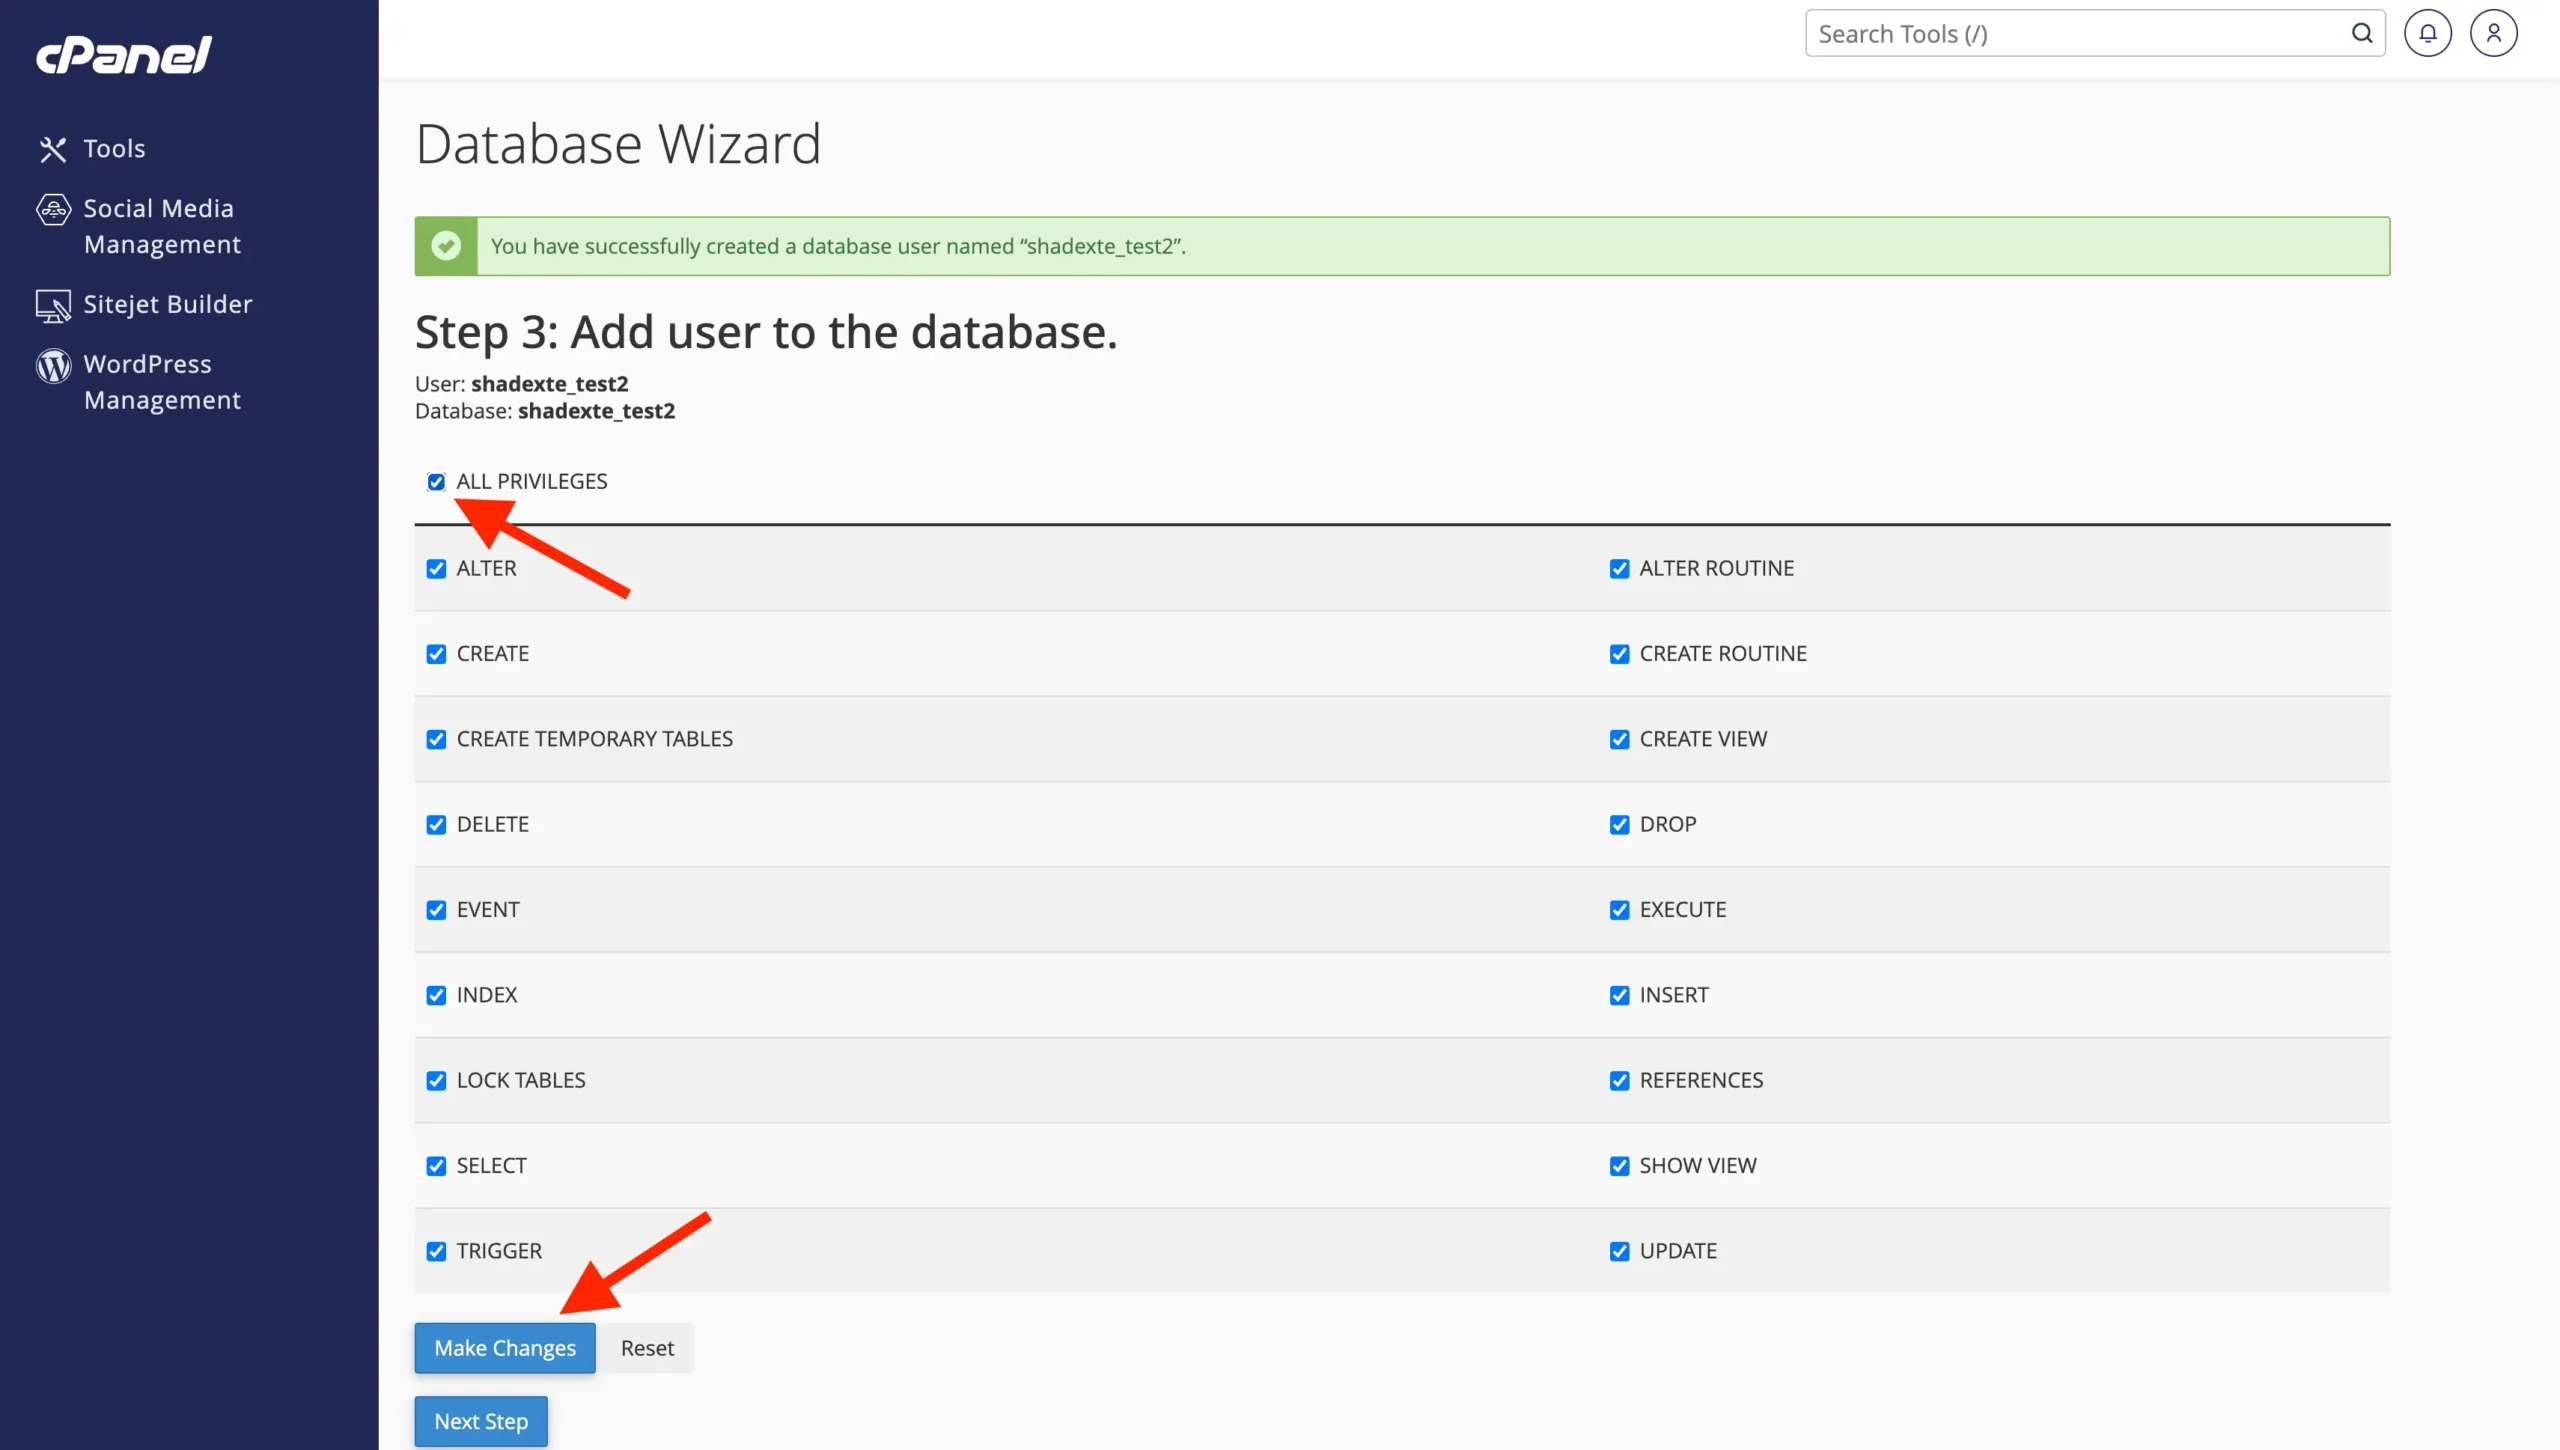The height and width of the screenshot is (1450, 2560).
Task: Uncheck the UPDATE privilege
Action: pyautogui.click(x=1619, y=1251)
